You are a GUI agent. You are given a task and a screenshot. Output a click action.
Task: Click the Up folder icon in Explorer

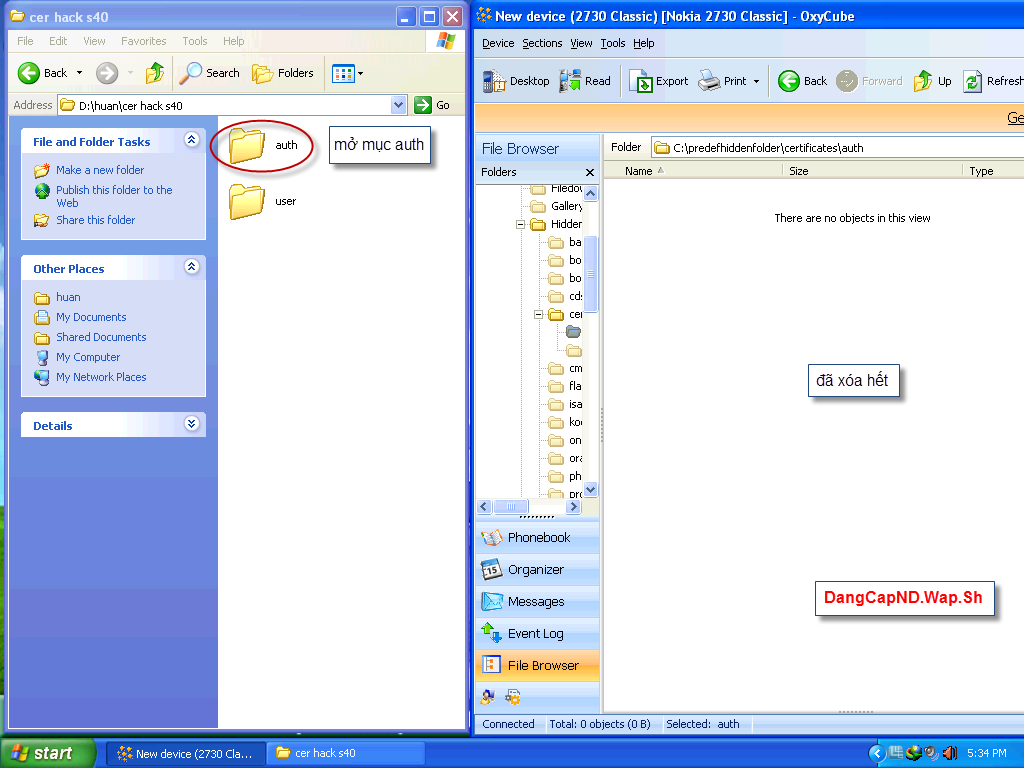click(x=155, y=73)
